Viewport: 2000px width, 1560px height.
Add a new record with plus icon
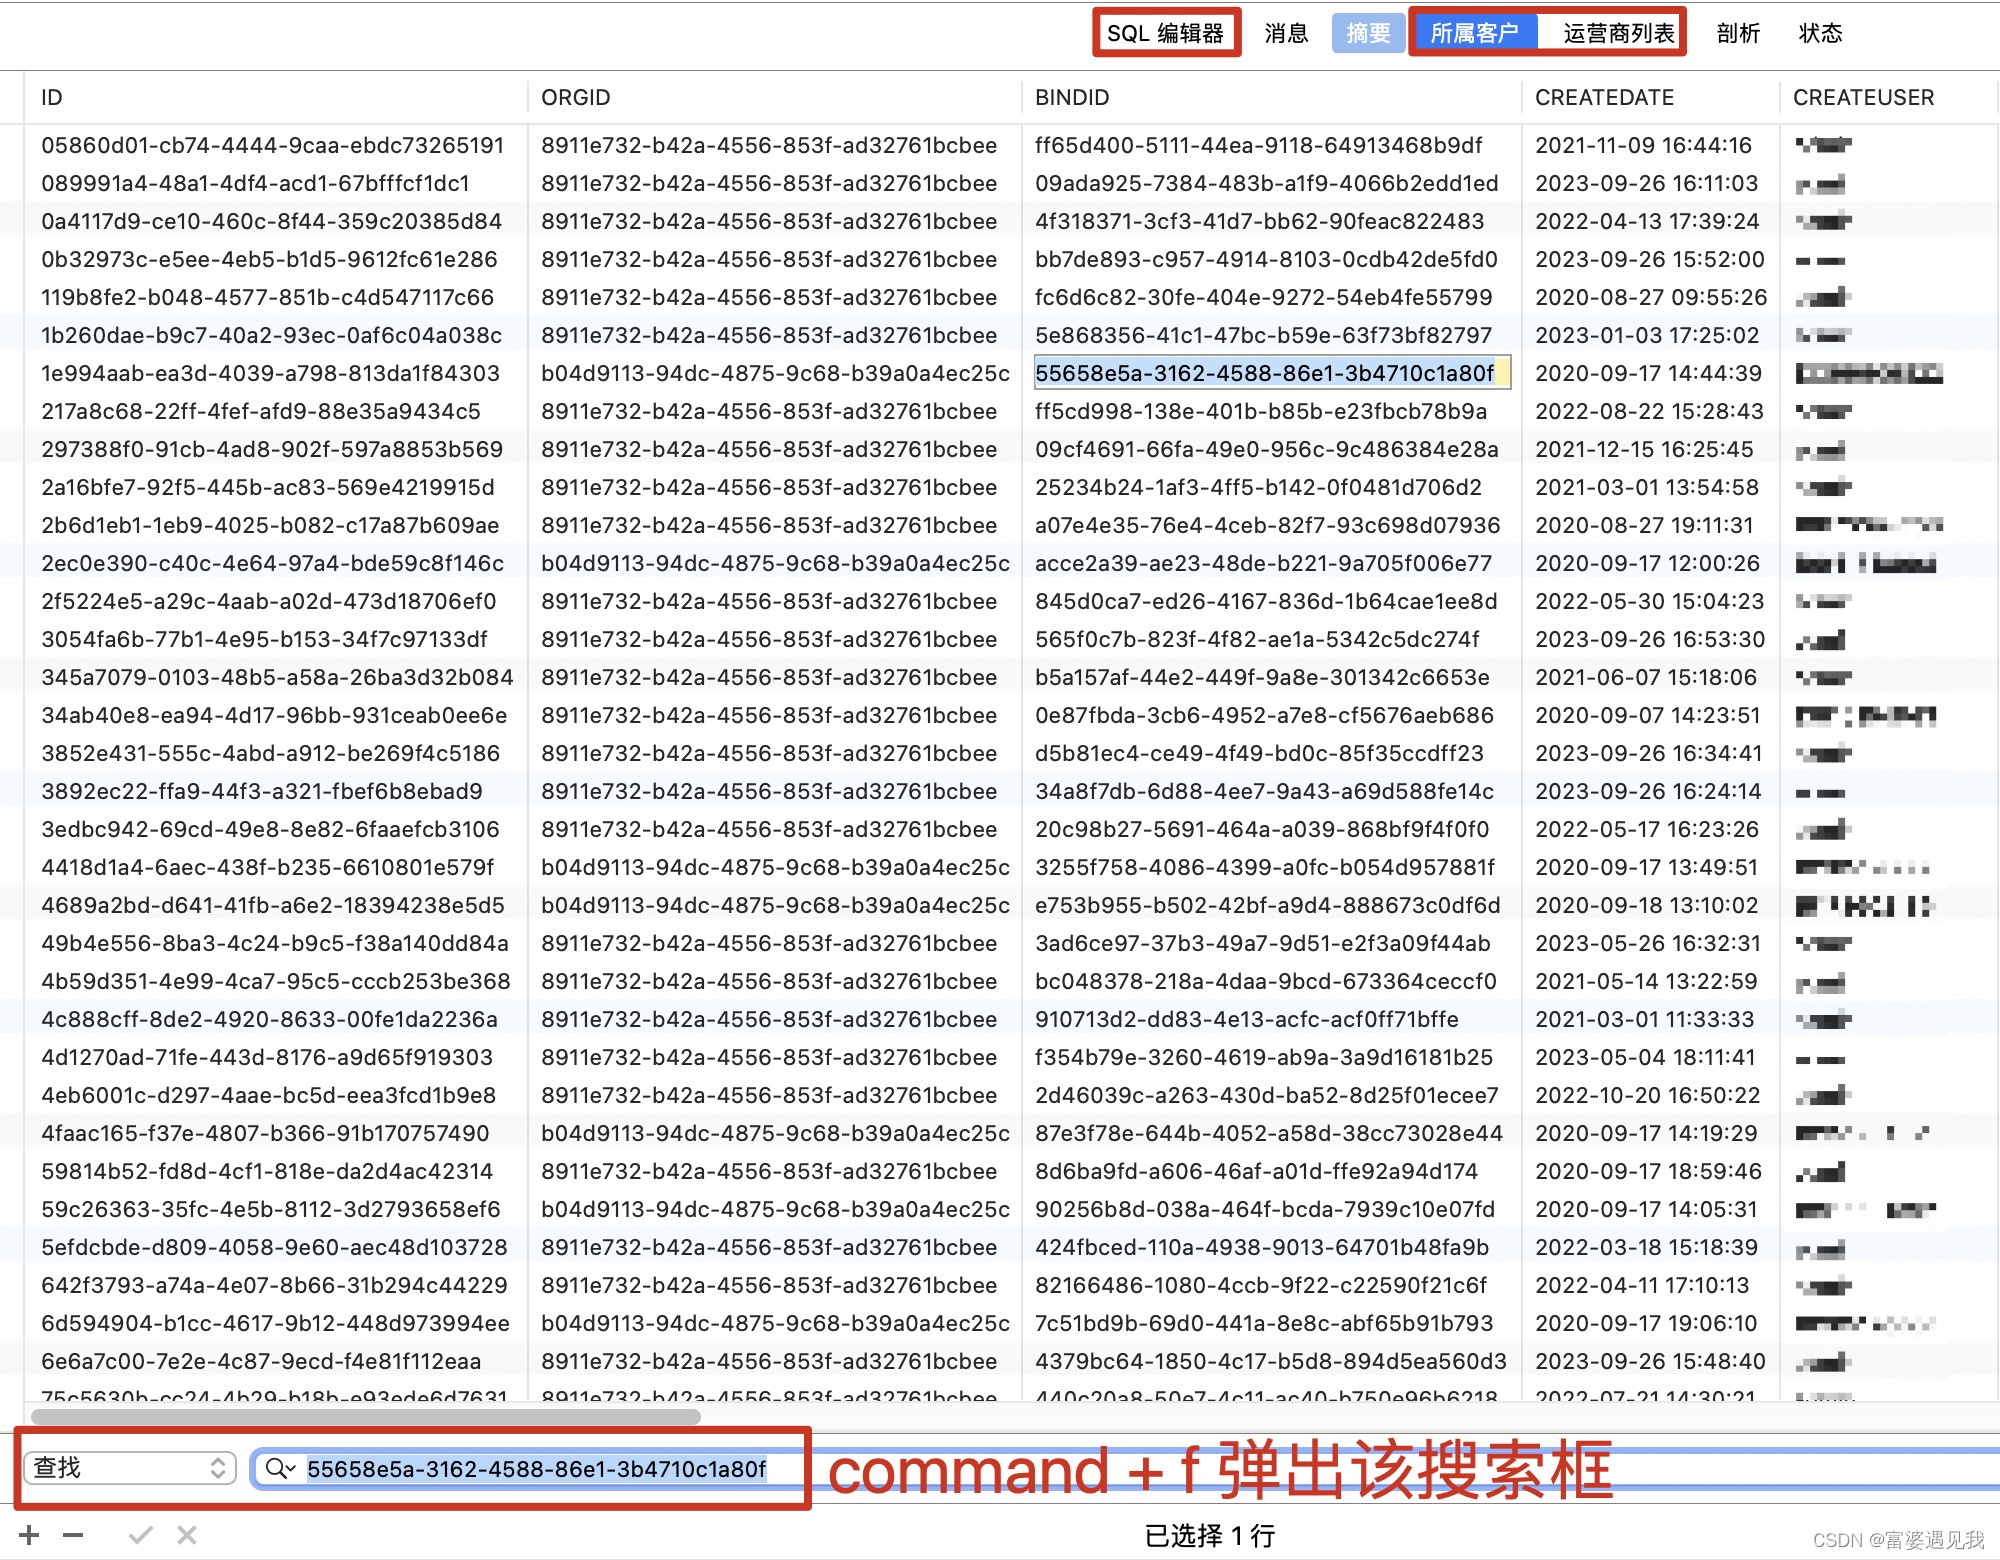coord(29,1535)
